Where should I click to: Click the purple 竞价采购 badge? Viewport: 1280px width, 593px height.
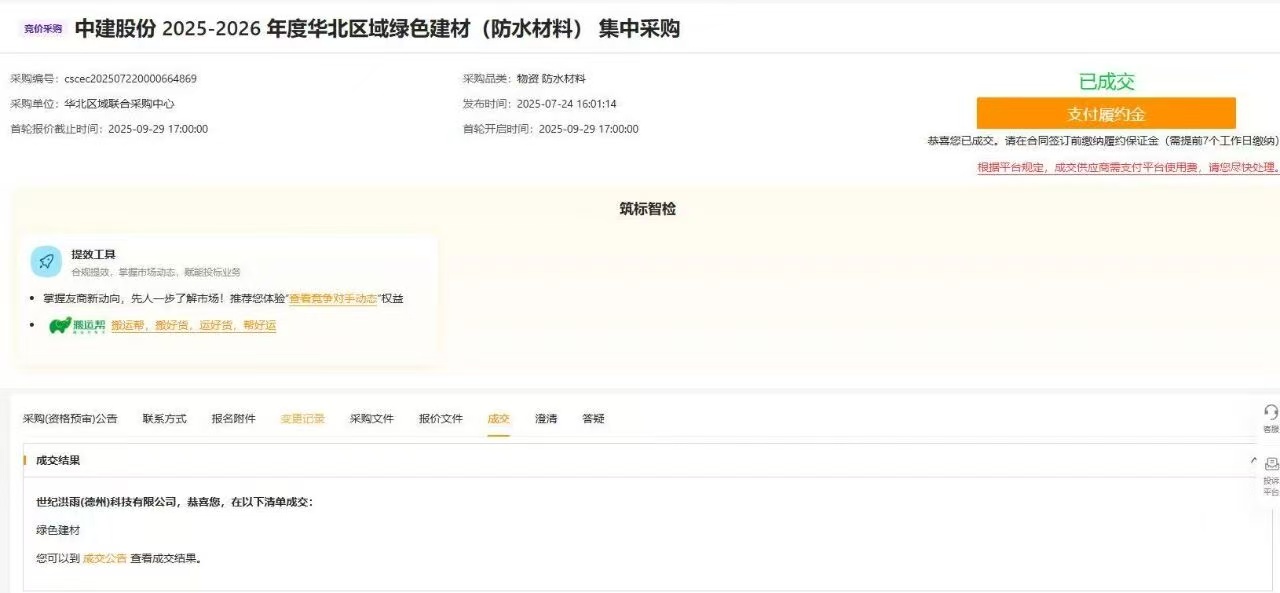tap(43, 29)
